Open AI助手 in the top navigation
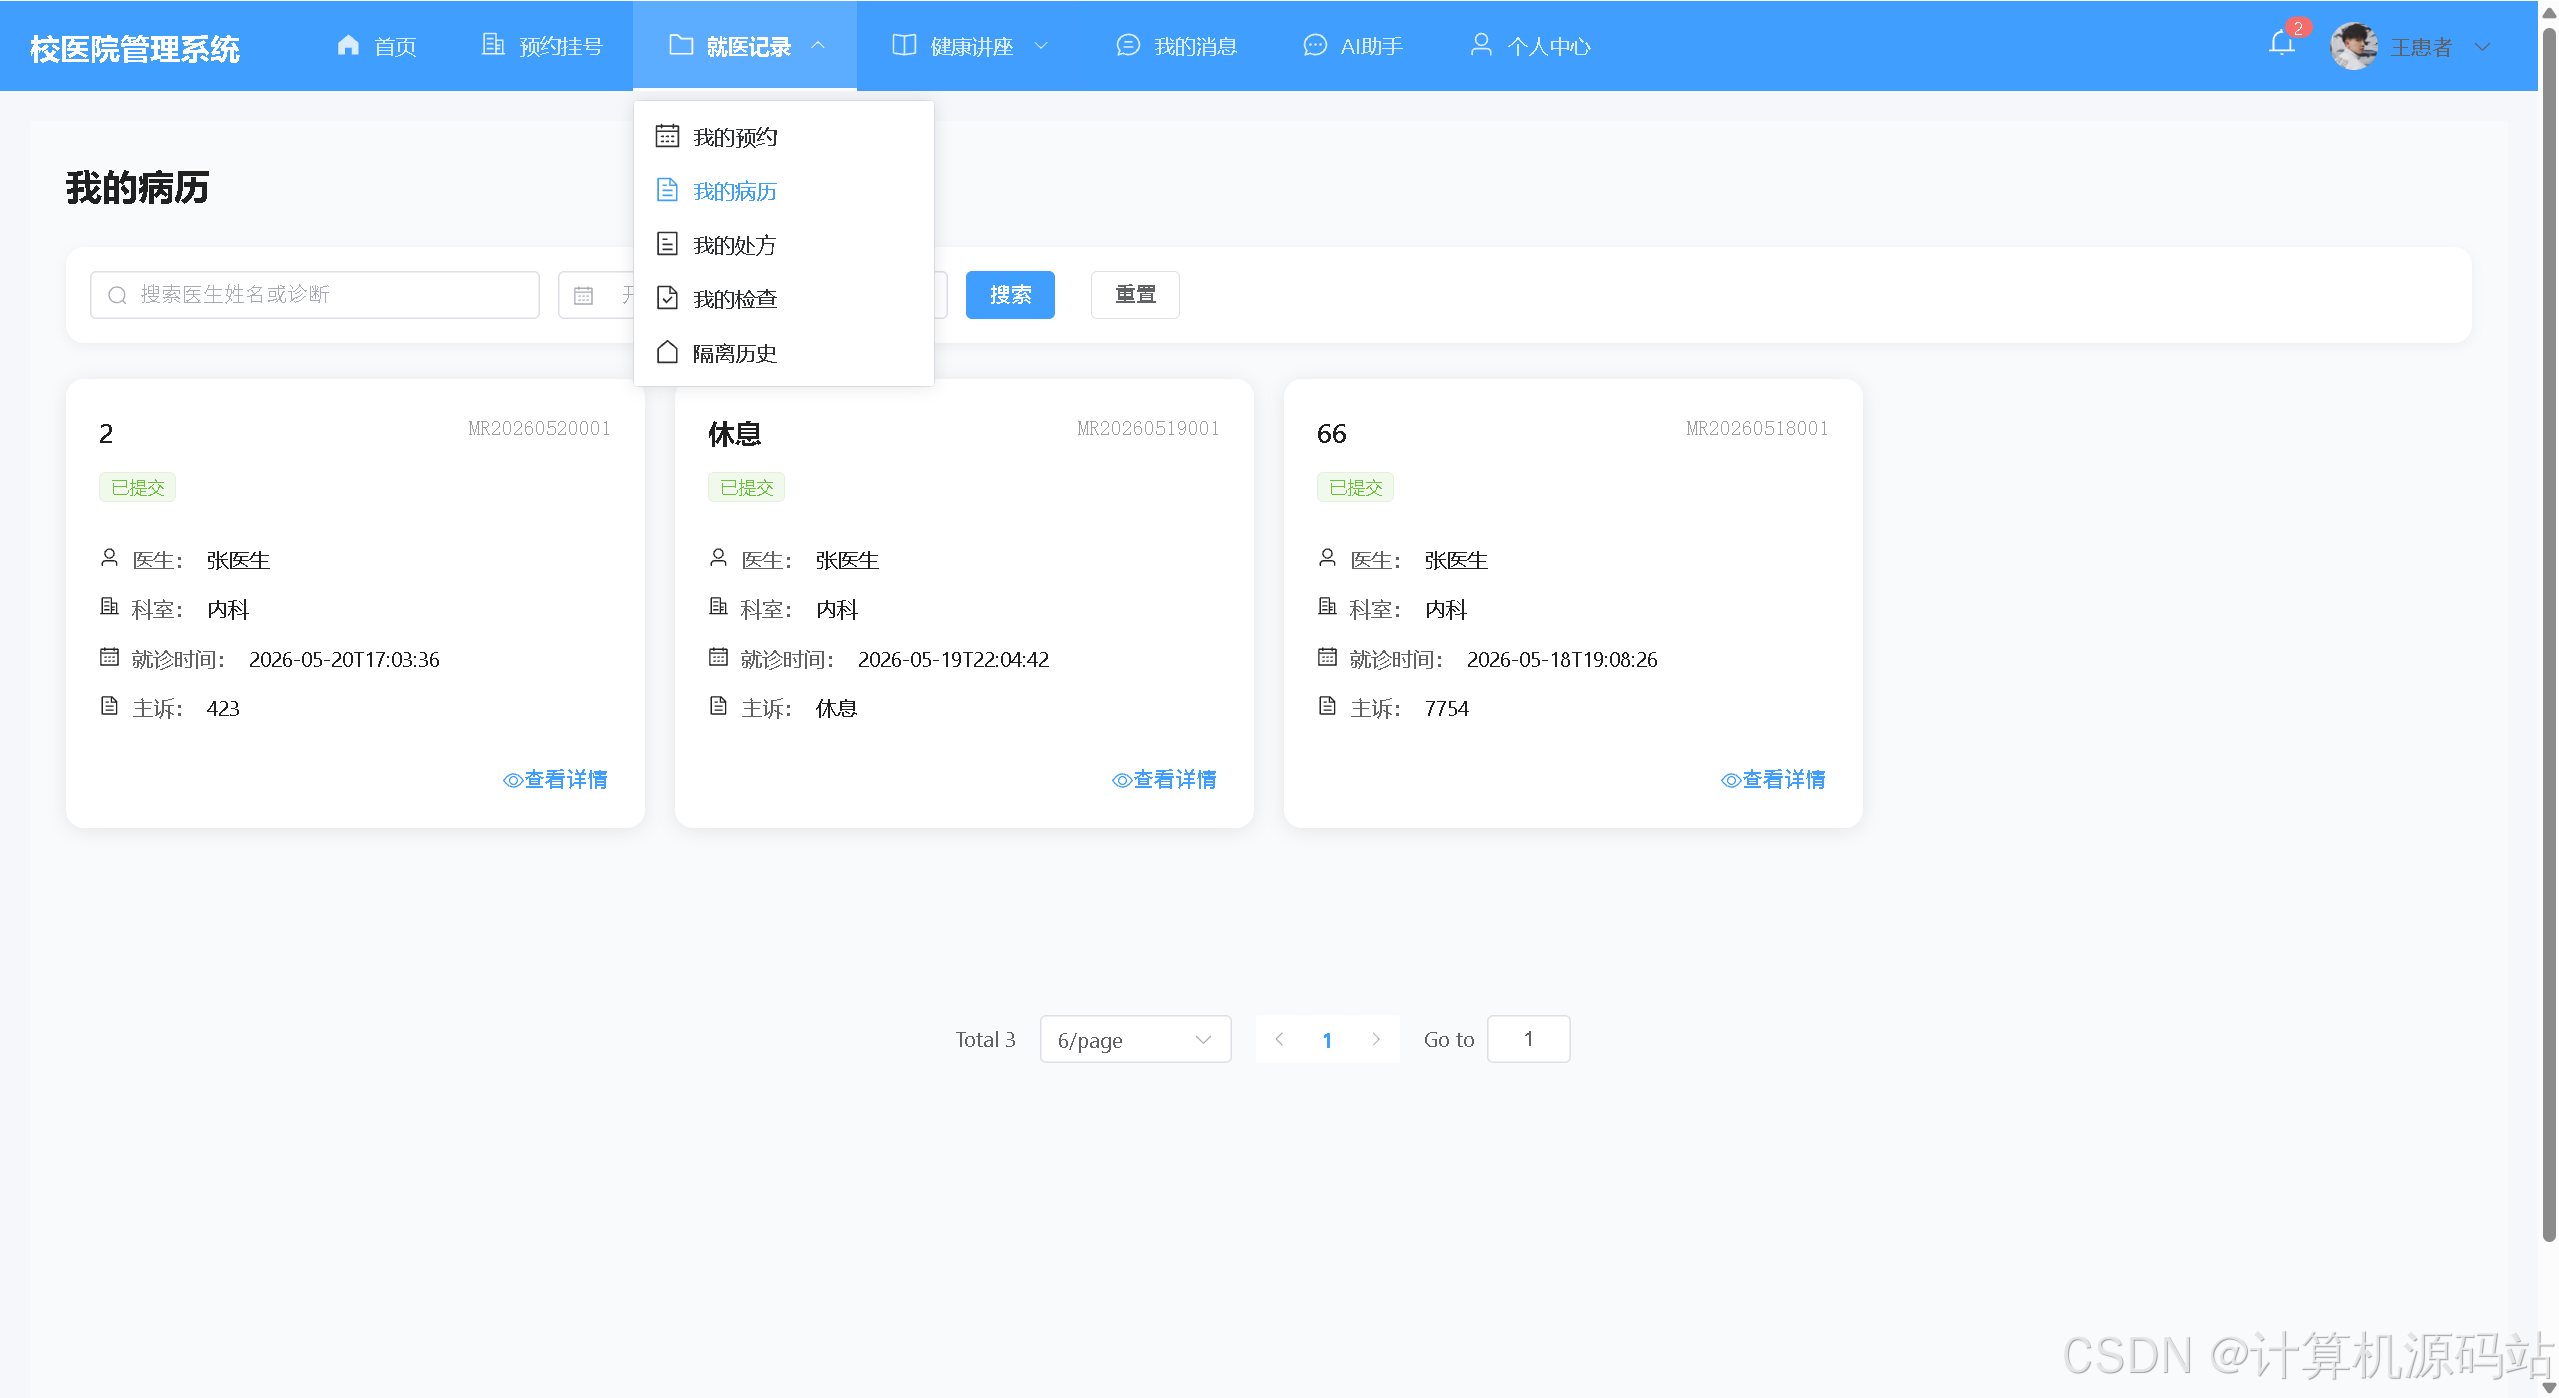Screen dimensions: 2559x1398 click(x=1353, y=46)
